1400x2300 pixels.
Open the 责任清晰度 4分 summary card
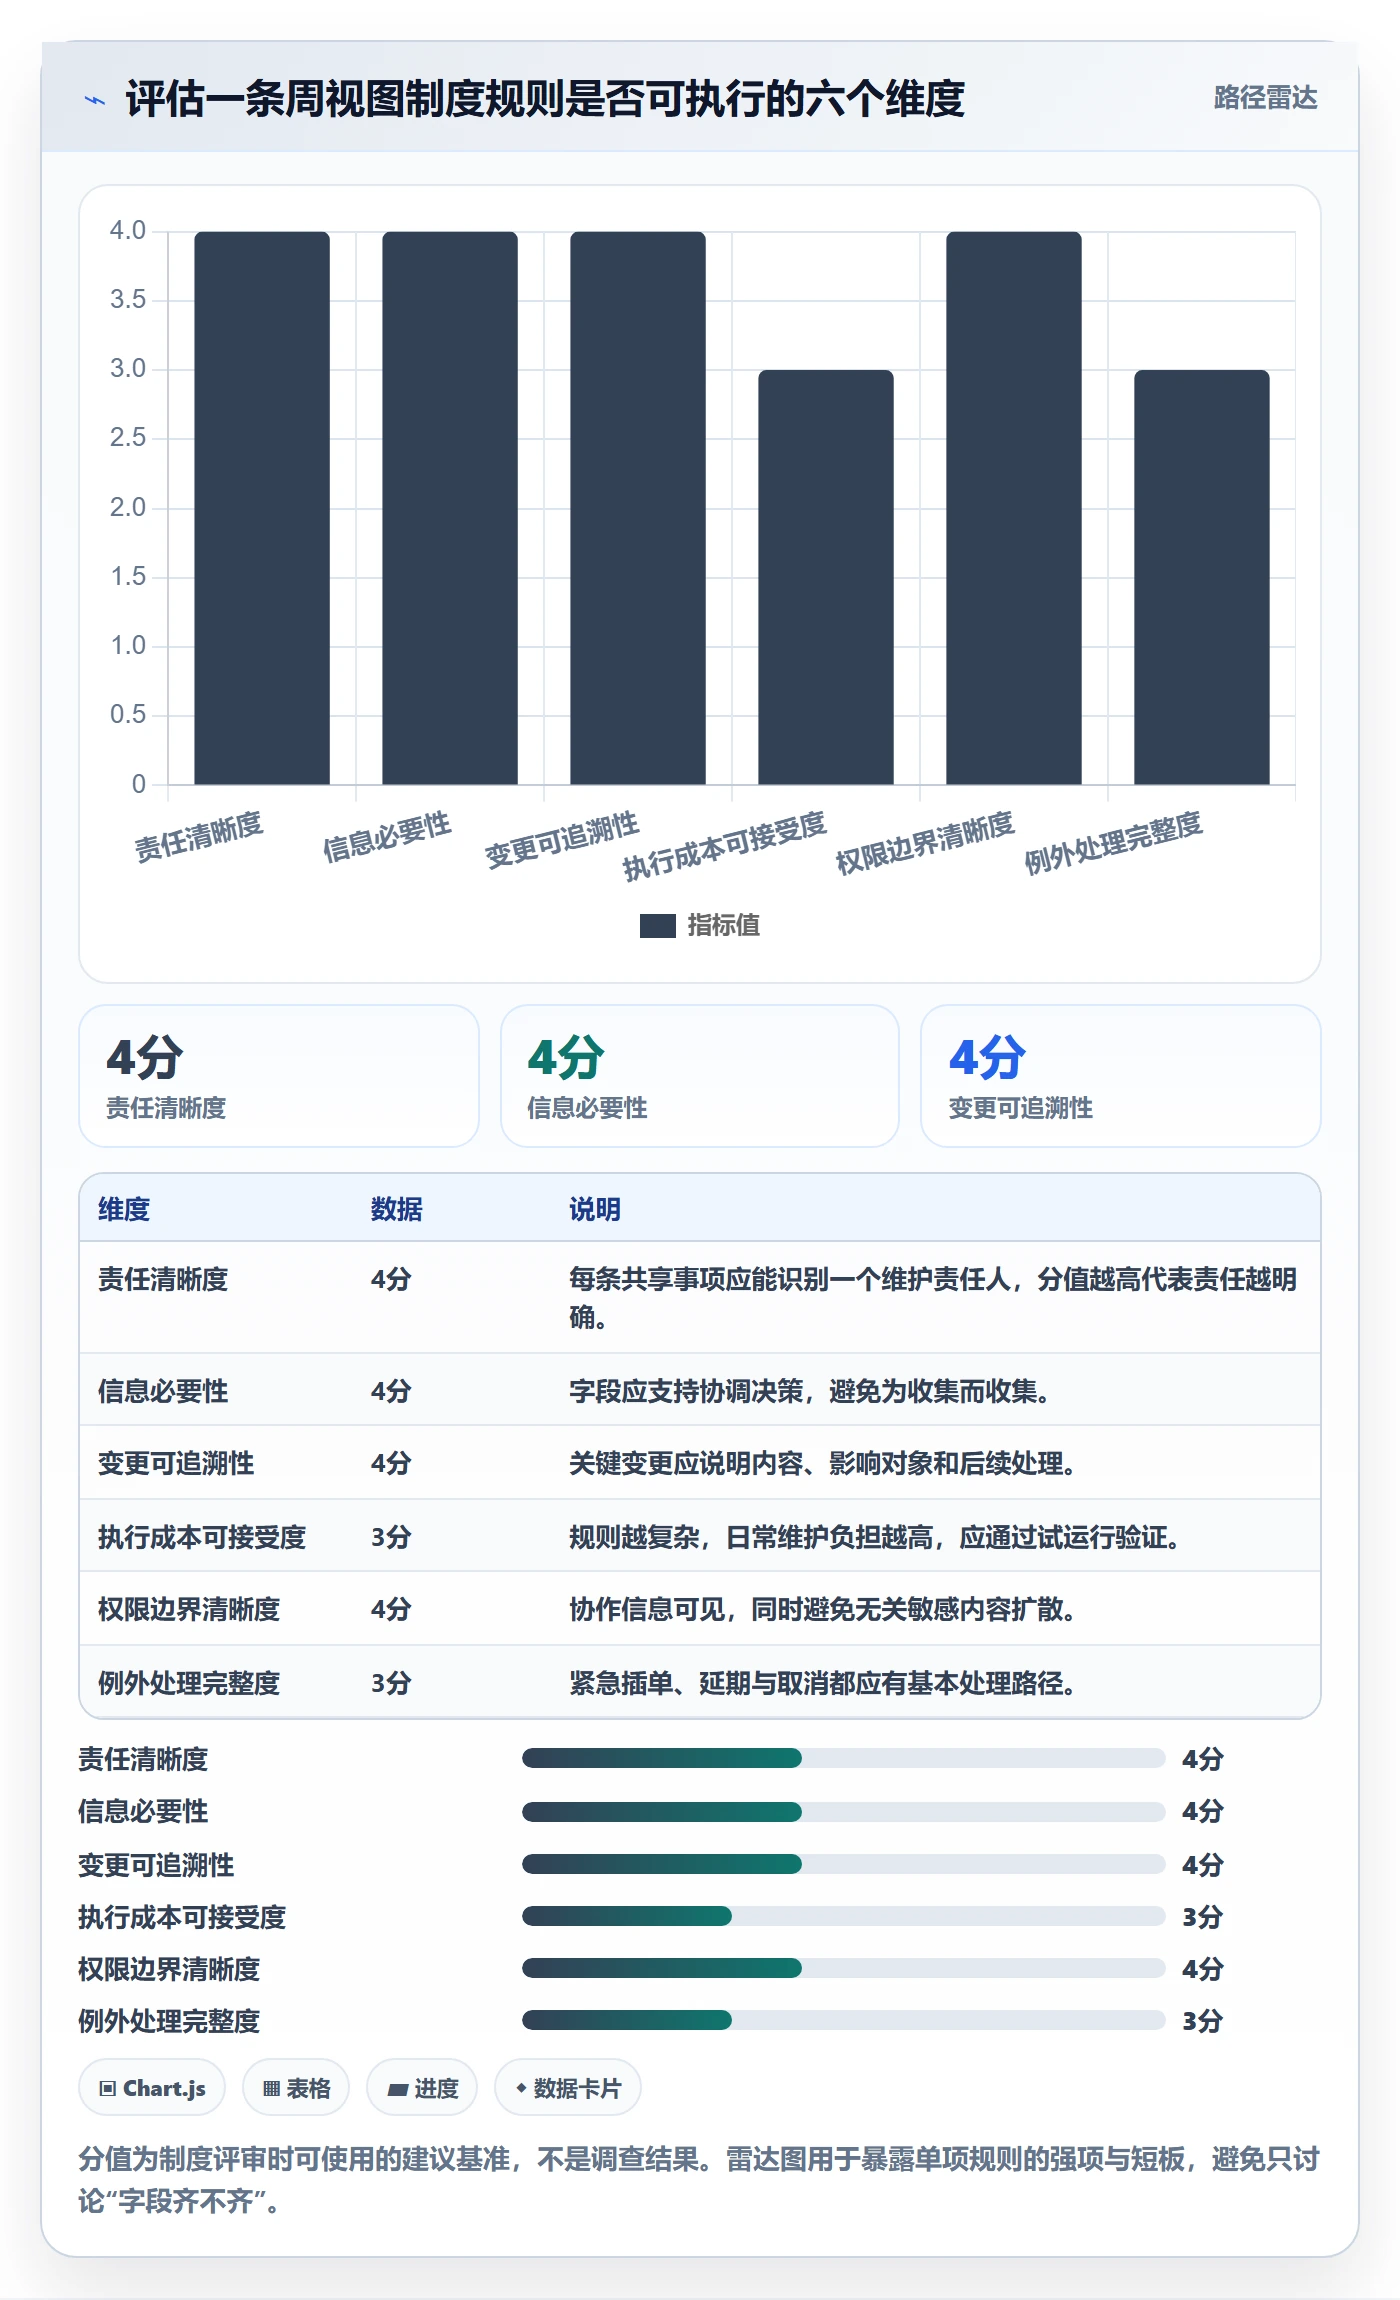pos(279,1076)
